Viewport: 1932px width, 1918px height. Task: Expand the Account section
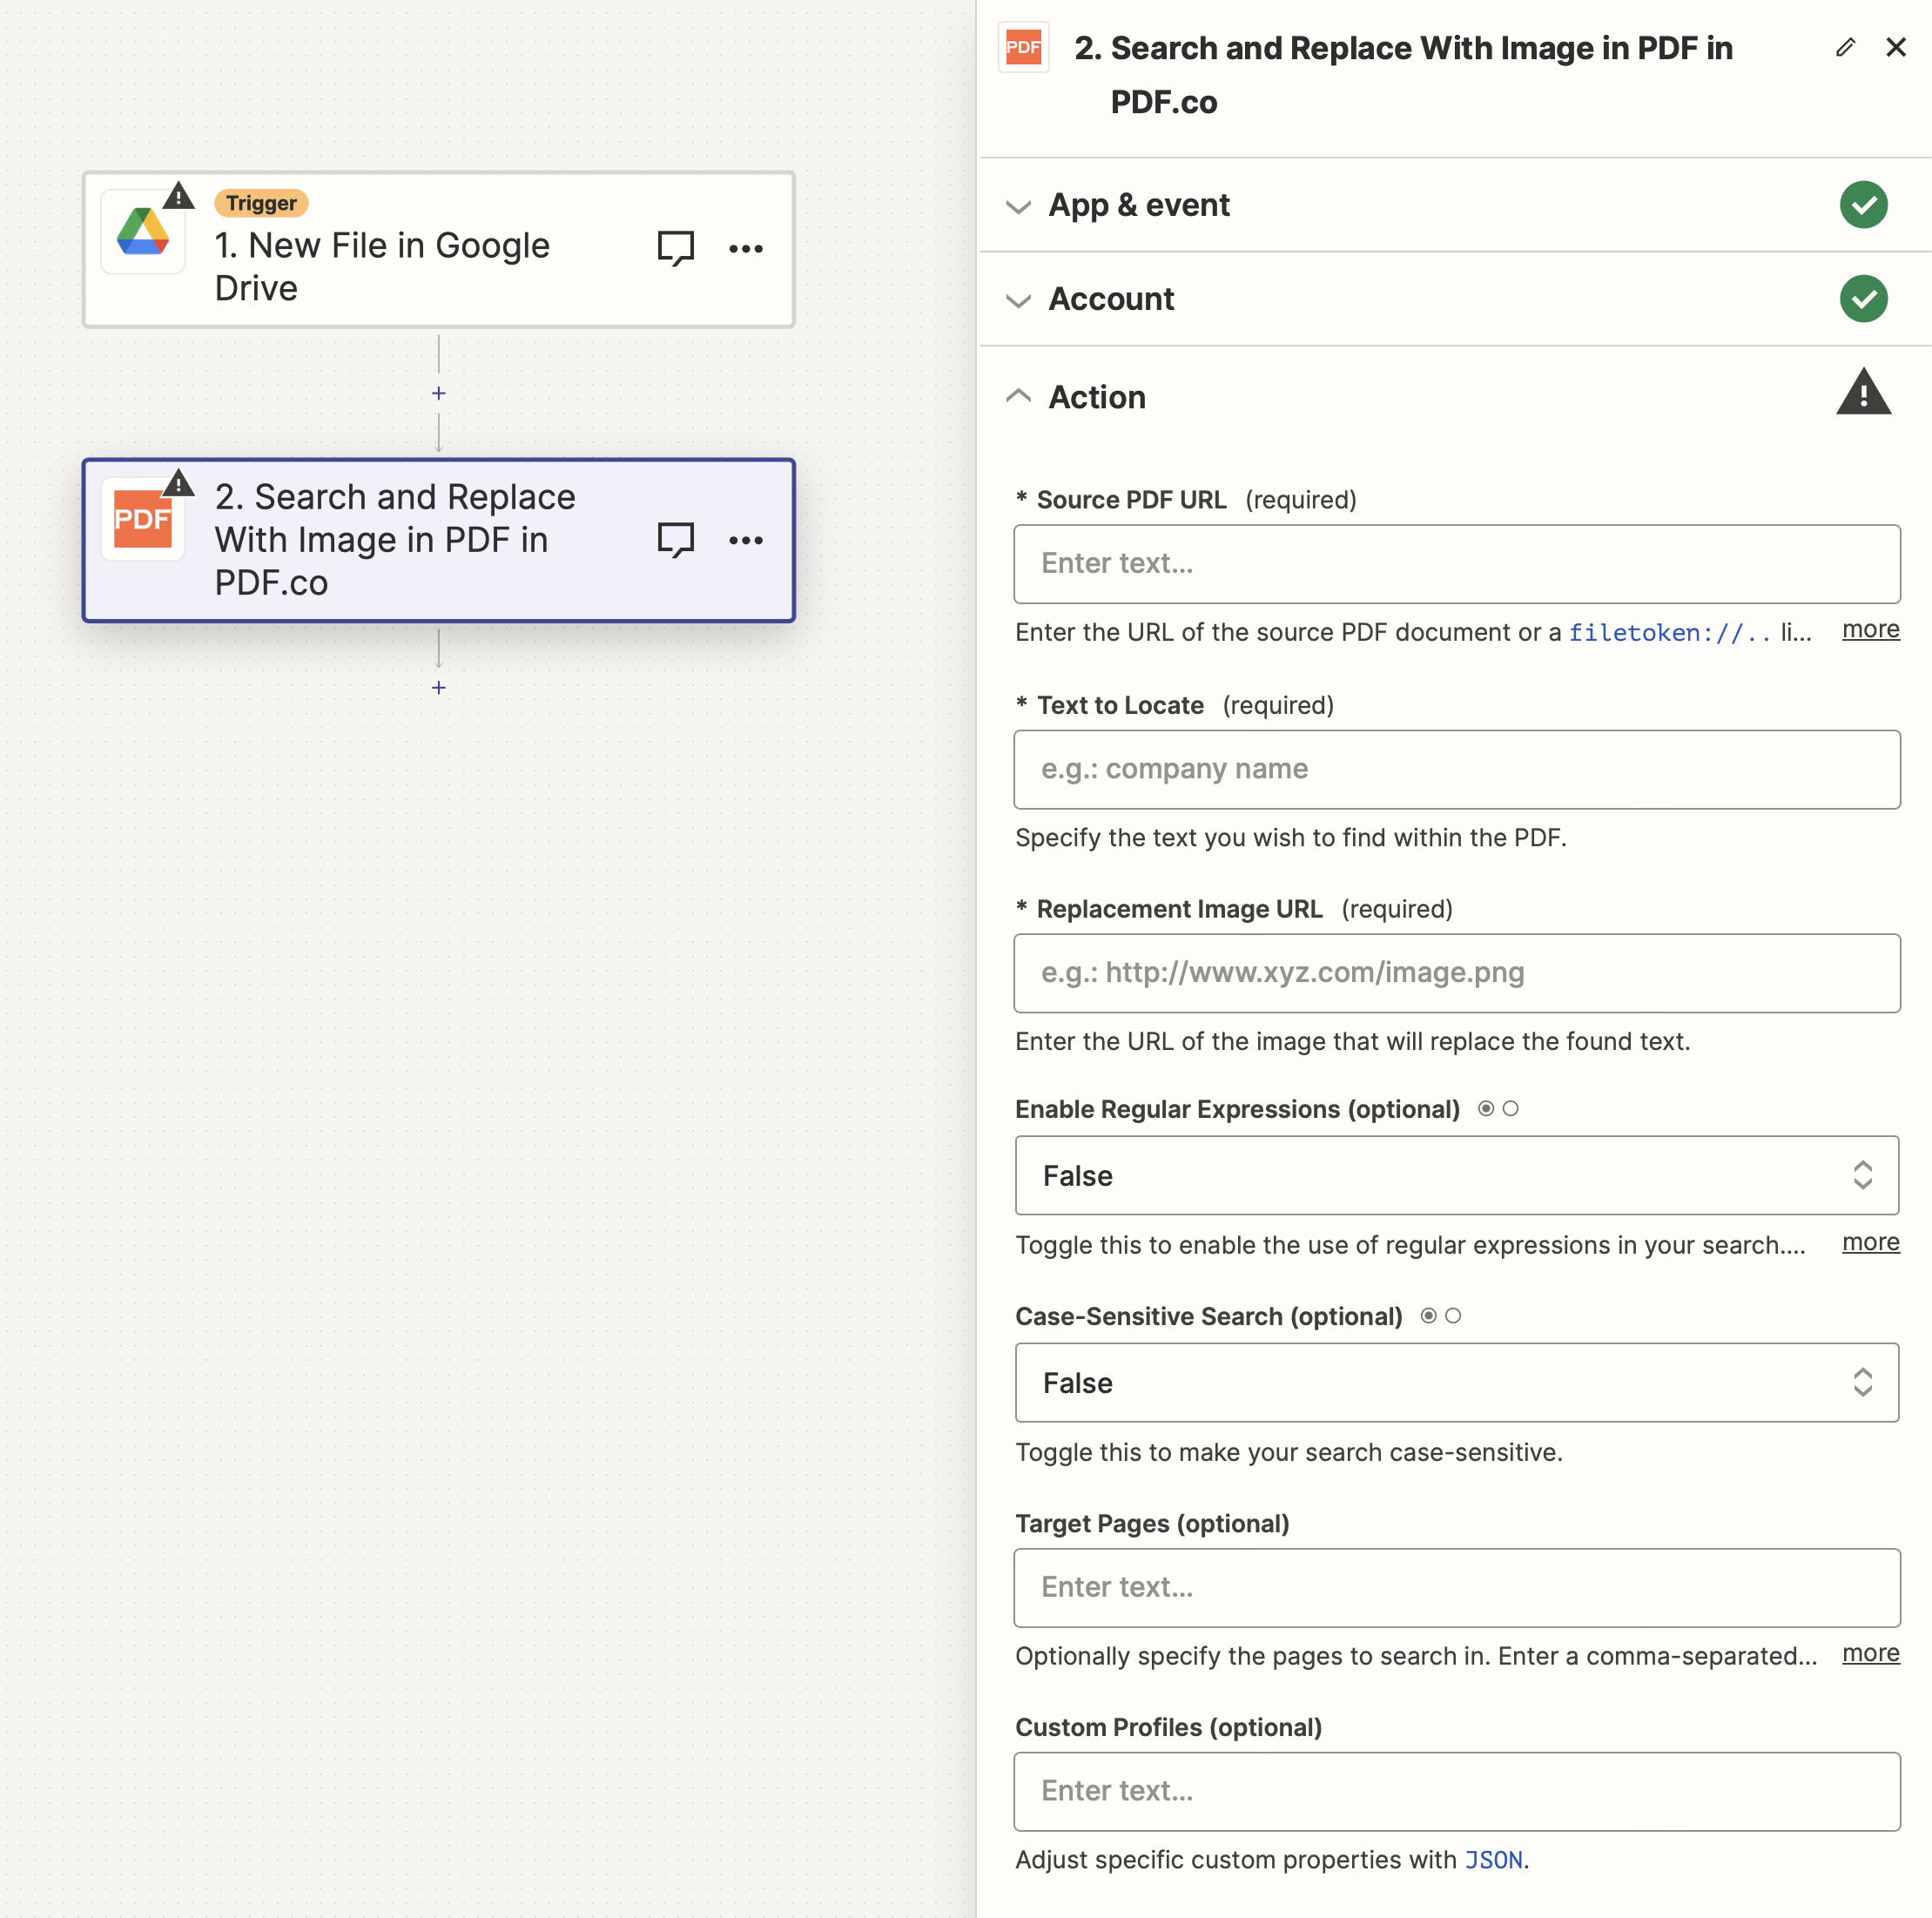click(1018, 301)
